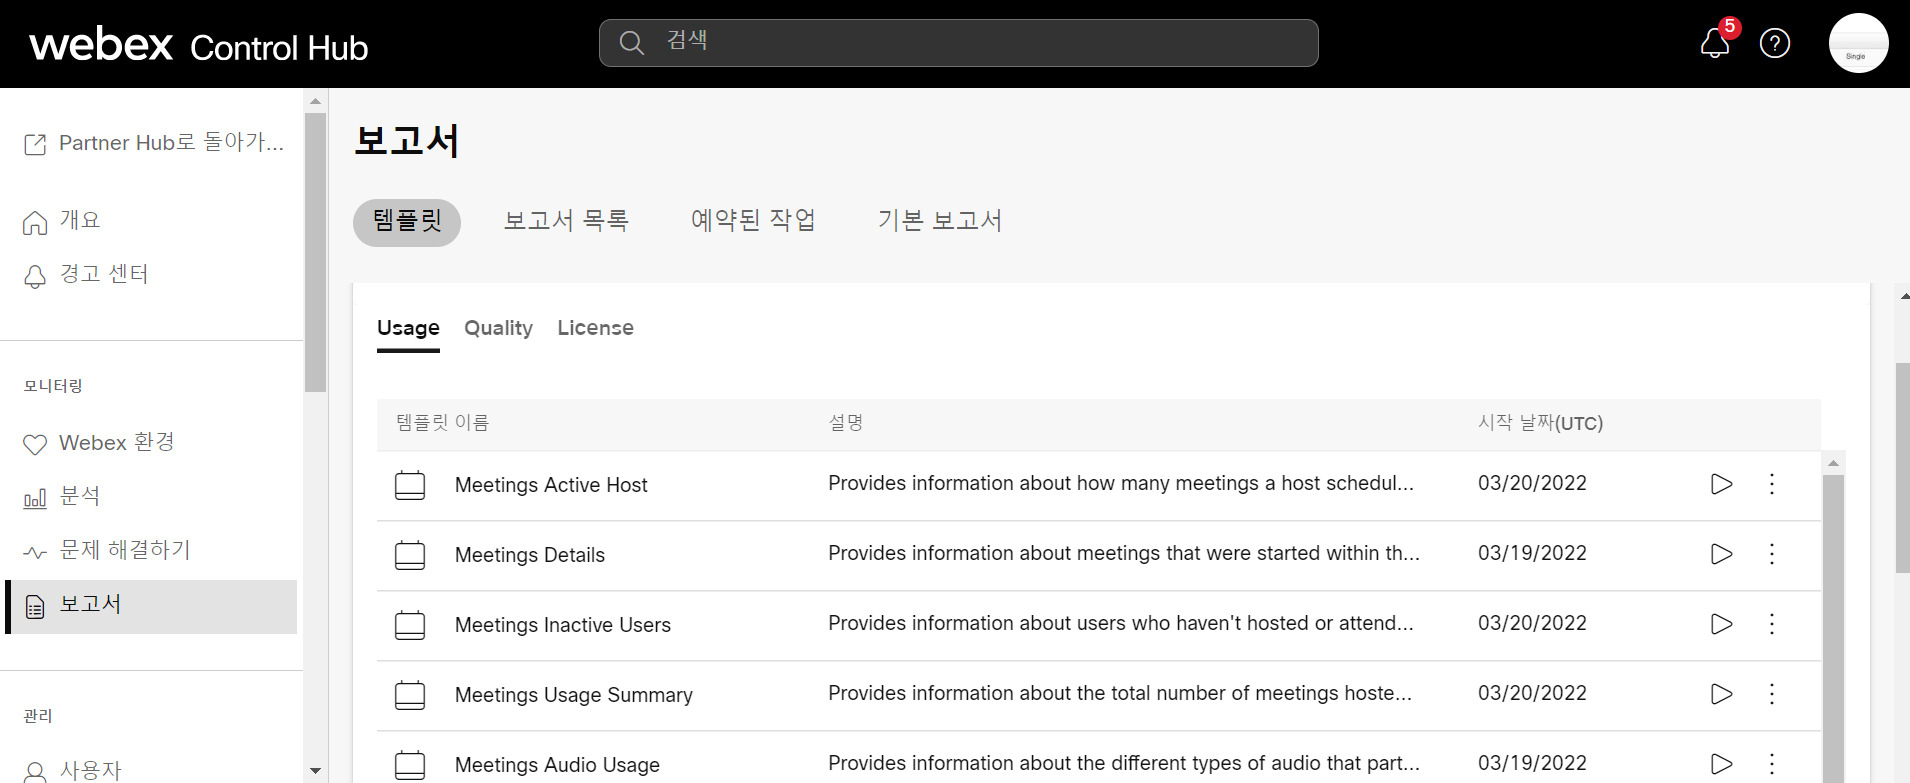Click 설명 column header
This screenshot has height=783, width=1910.
pyautogui.click(x=846, y=423)
